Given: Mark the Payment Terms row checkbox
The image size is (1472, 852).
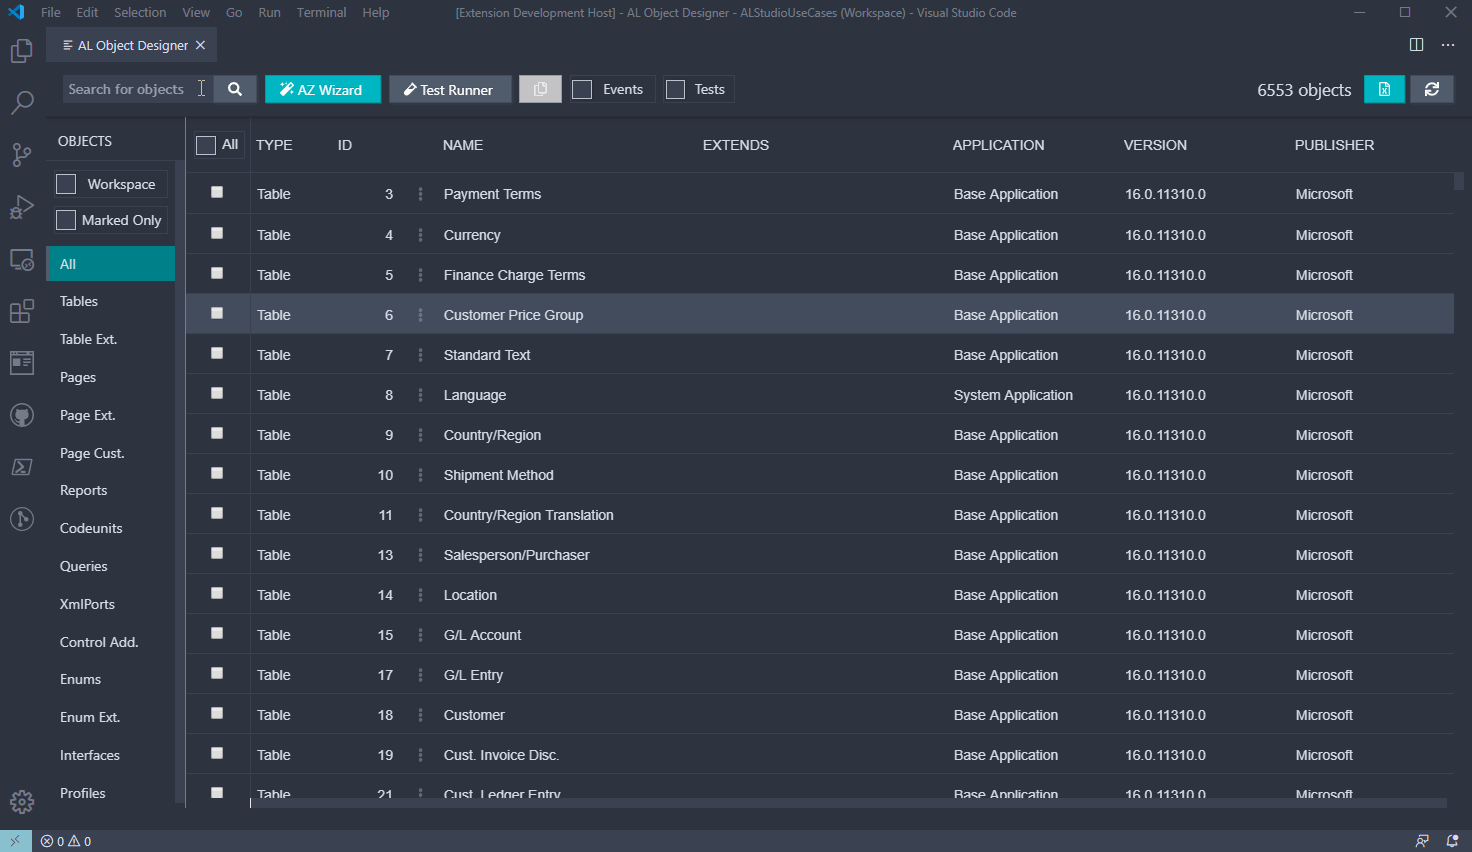Looking at the screenshot, I should [217, 192].
